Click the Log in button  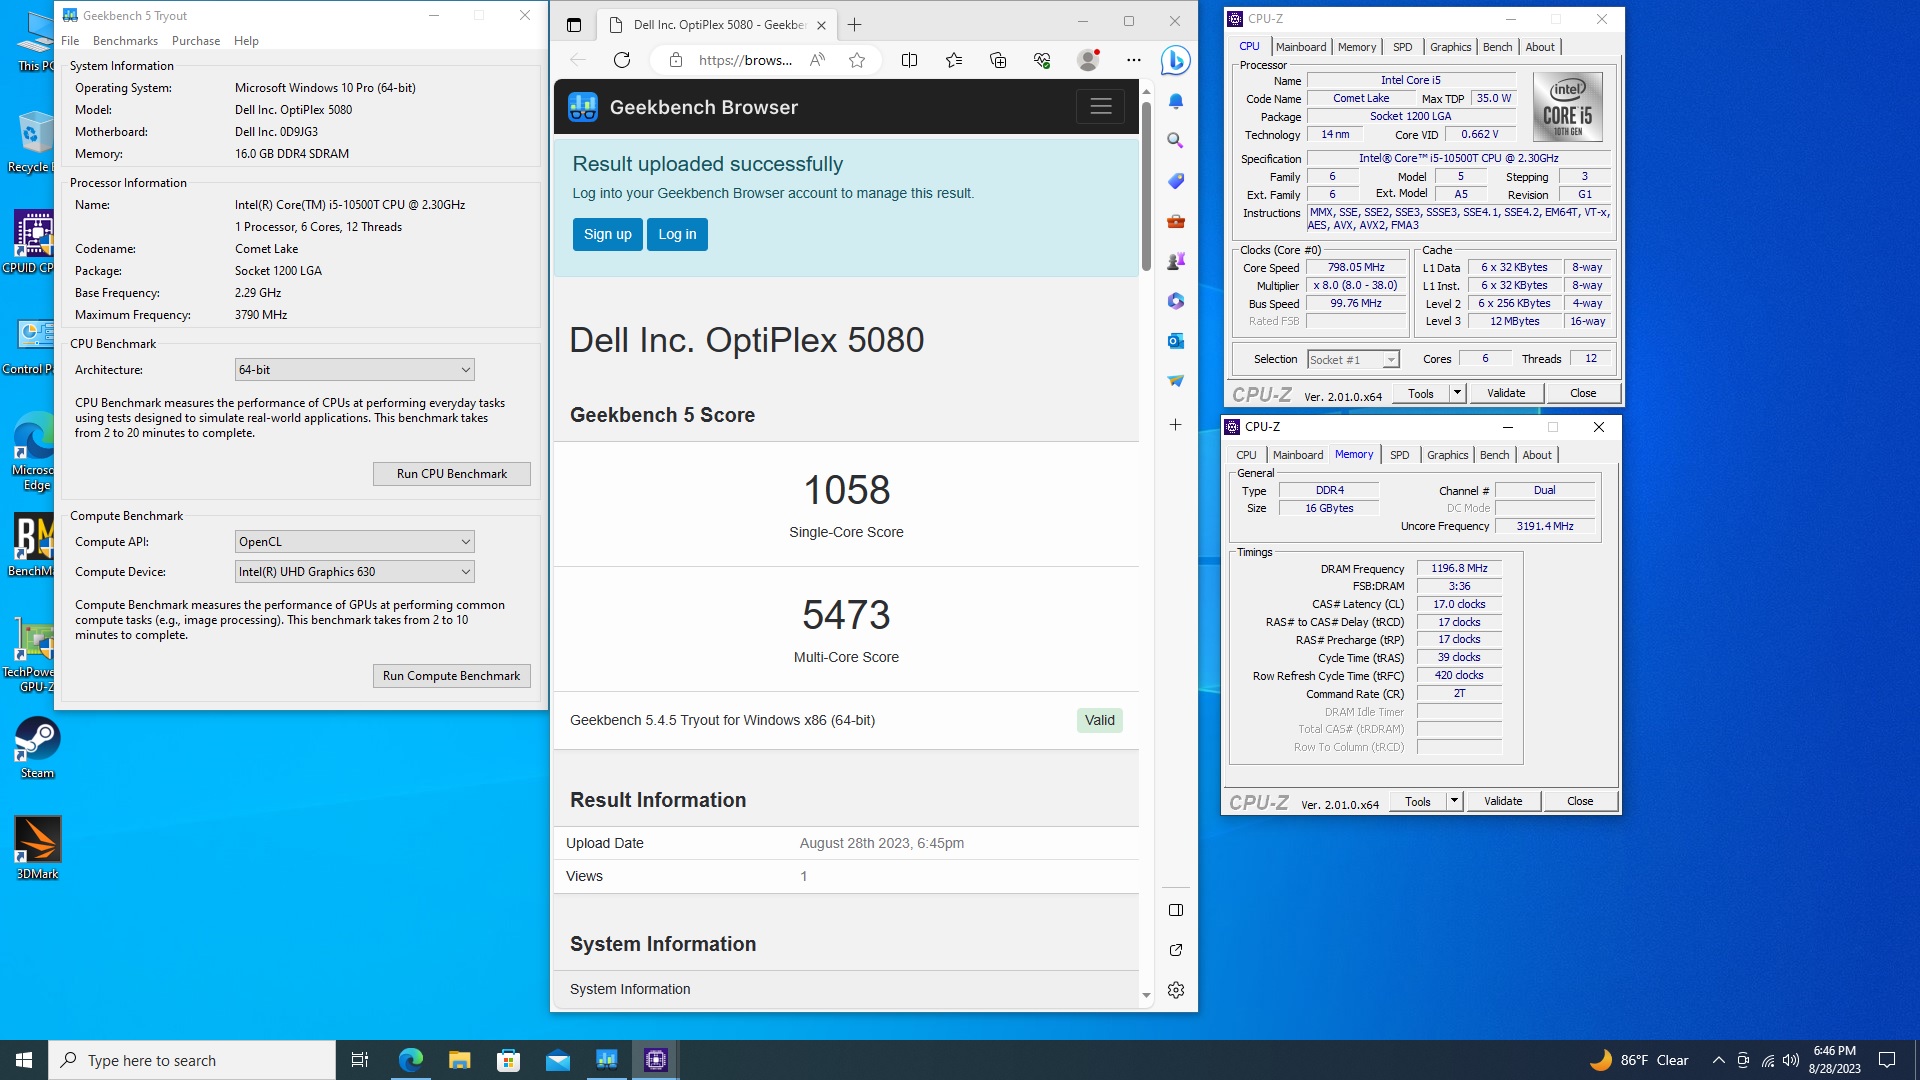pyautogui.click(x=677, y=234)
